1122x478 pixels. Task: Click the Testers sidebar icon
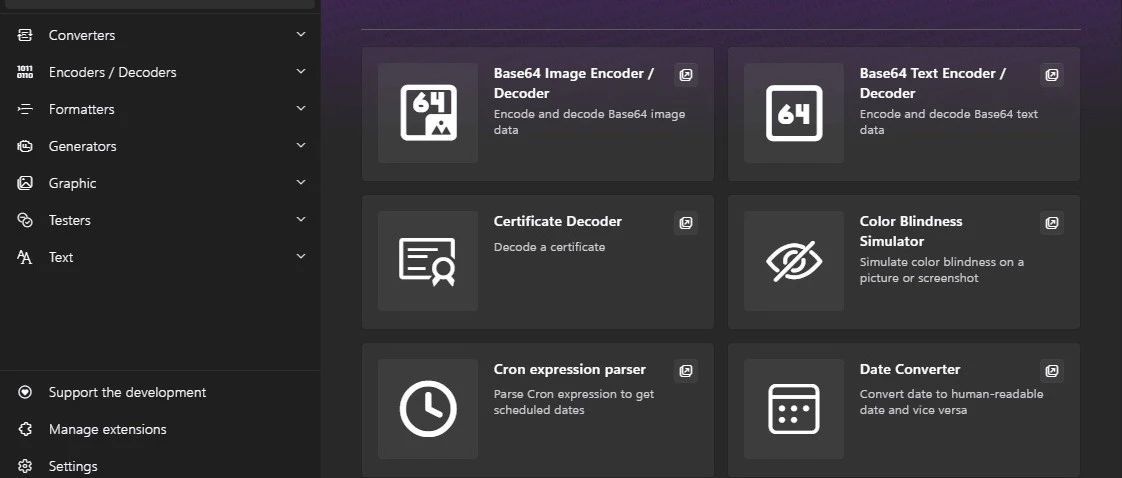25,220
